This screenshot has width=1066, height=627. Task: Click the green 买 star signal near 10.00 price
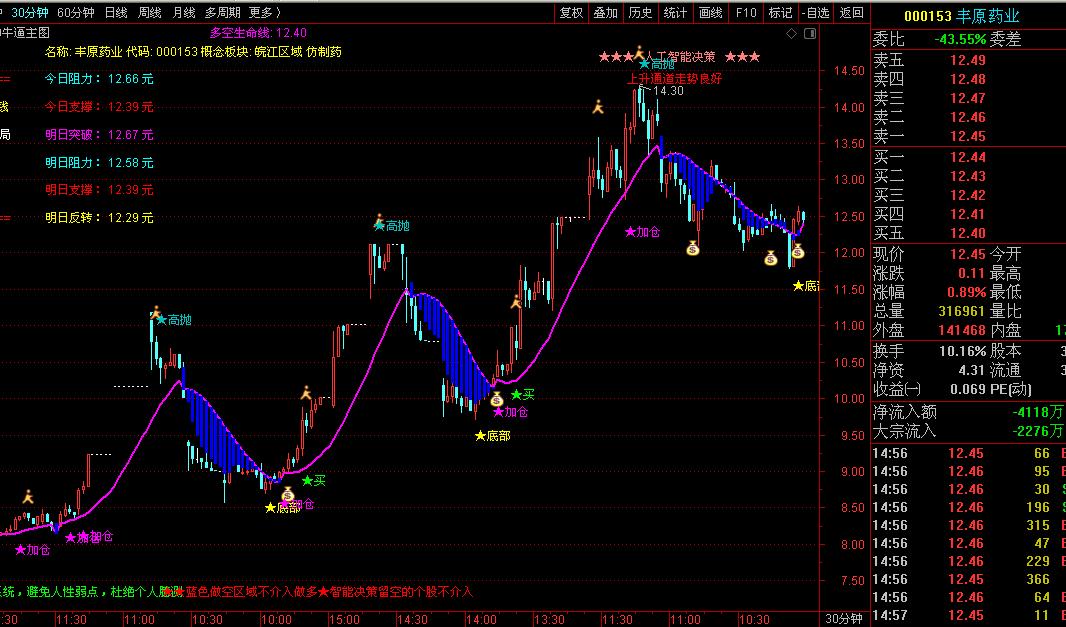click(x=523, y=394)
